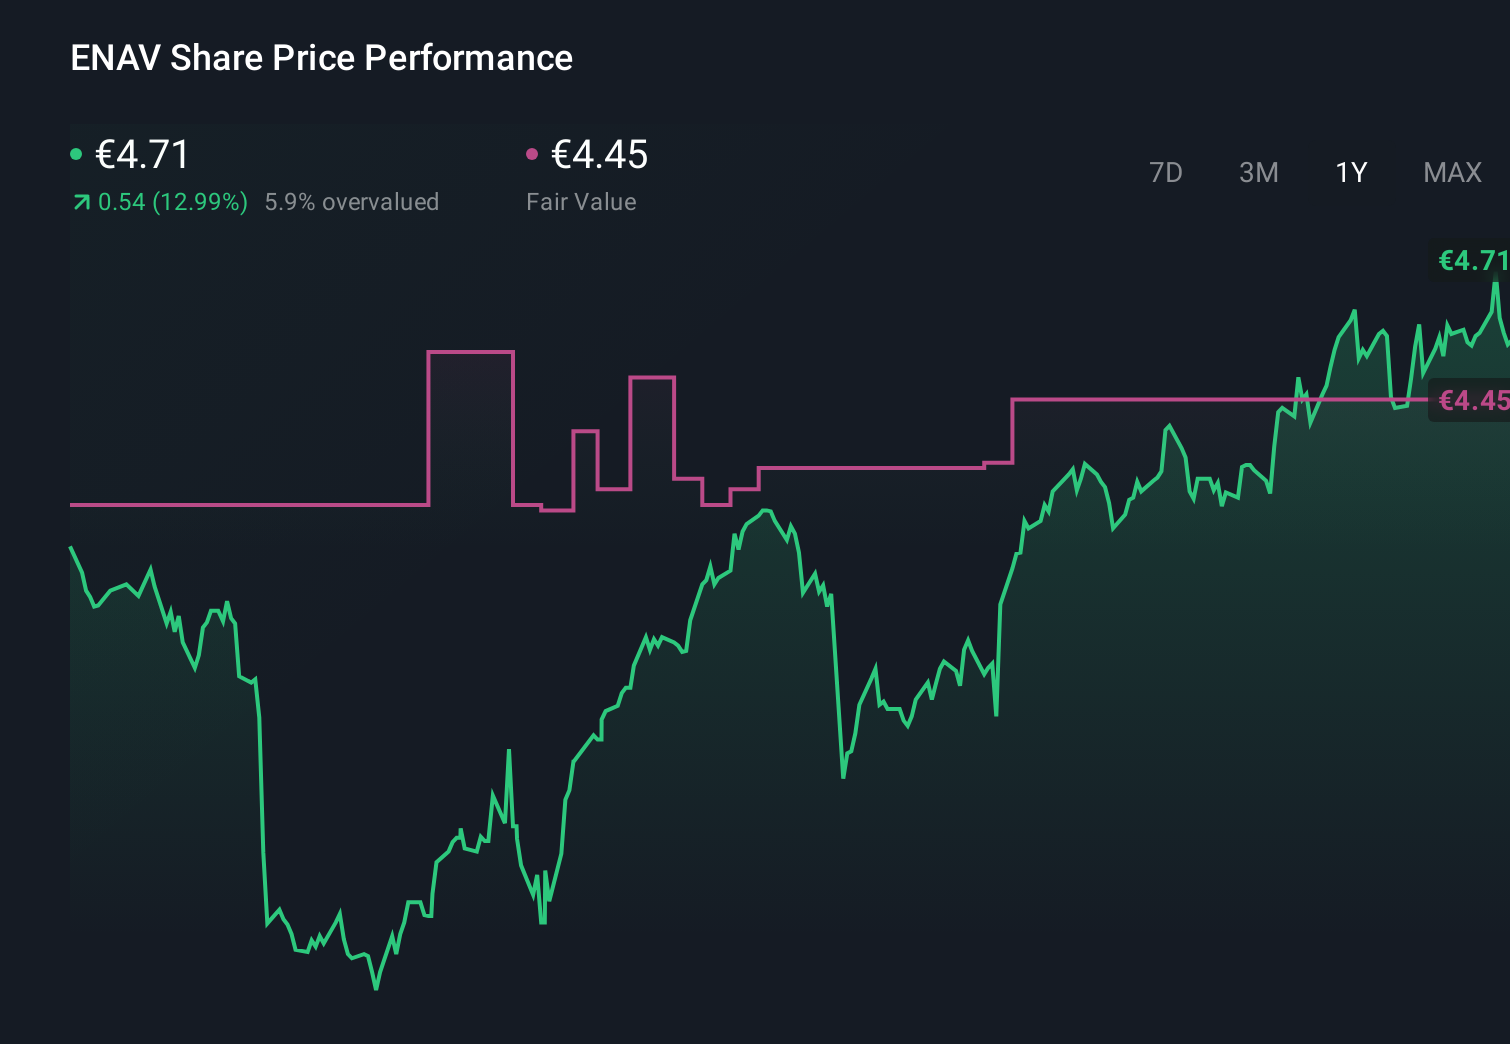This screenshot has height=1044, width=1510.
Task: Click the ENAV Share Price Performance title
Action: pos(321,58)
